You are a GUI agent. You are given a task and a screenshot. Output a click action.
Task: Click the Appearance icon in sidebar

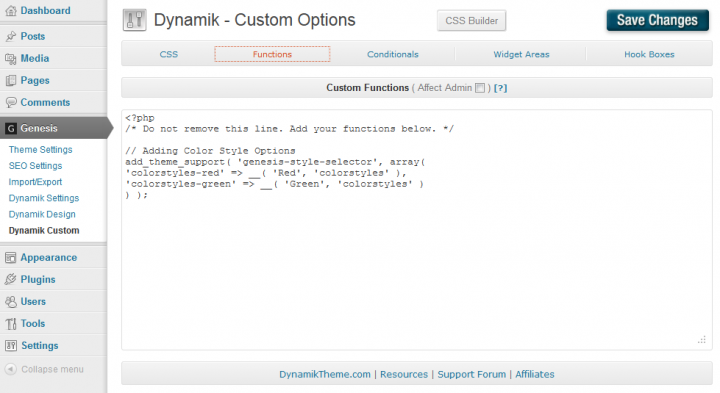point(11,258)
